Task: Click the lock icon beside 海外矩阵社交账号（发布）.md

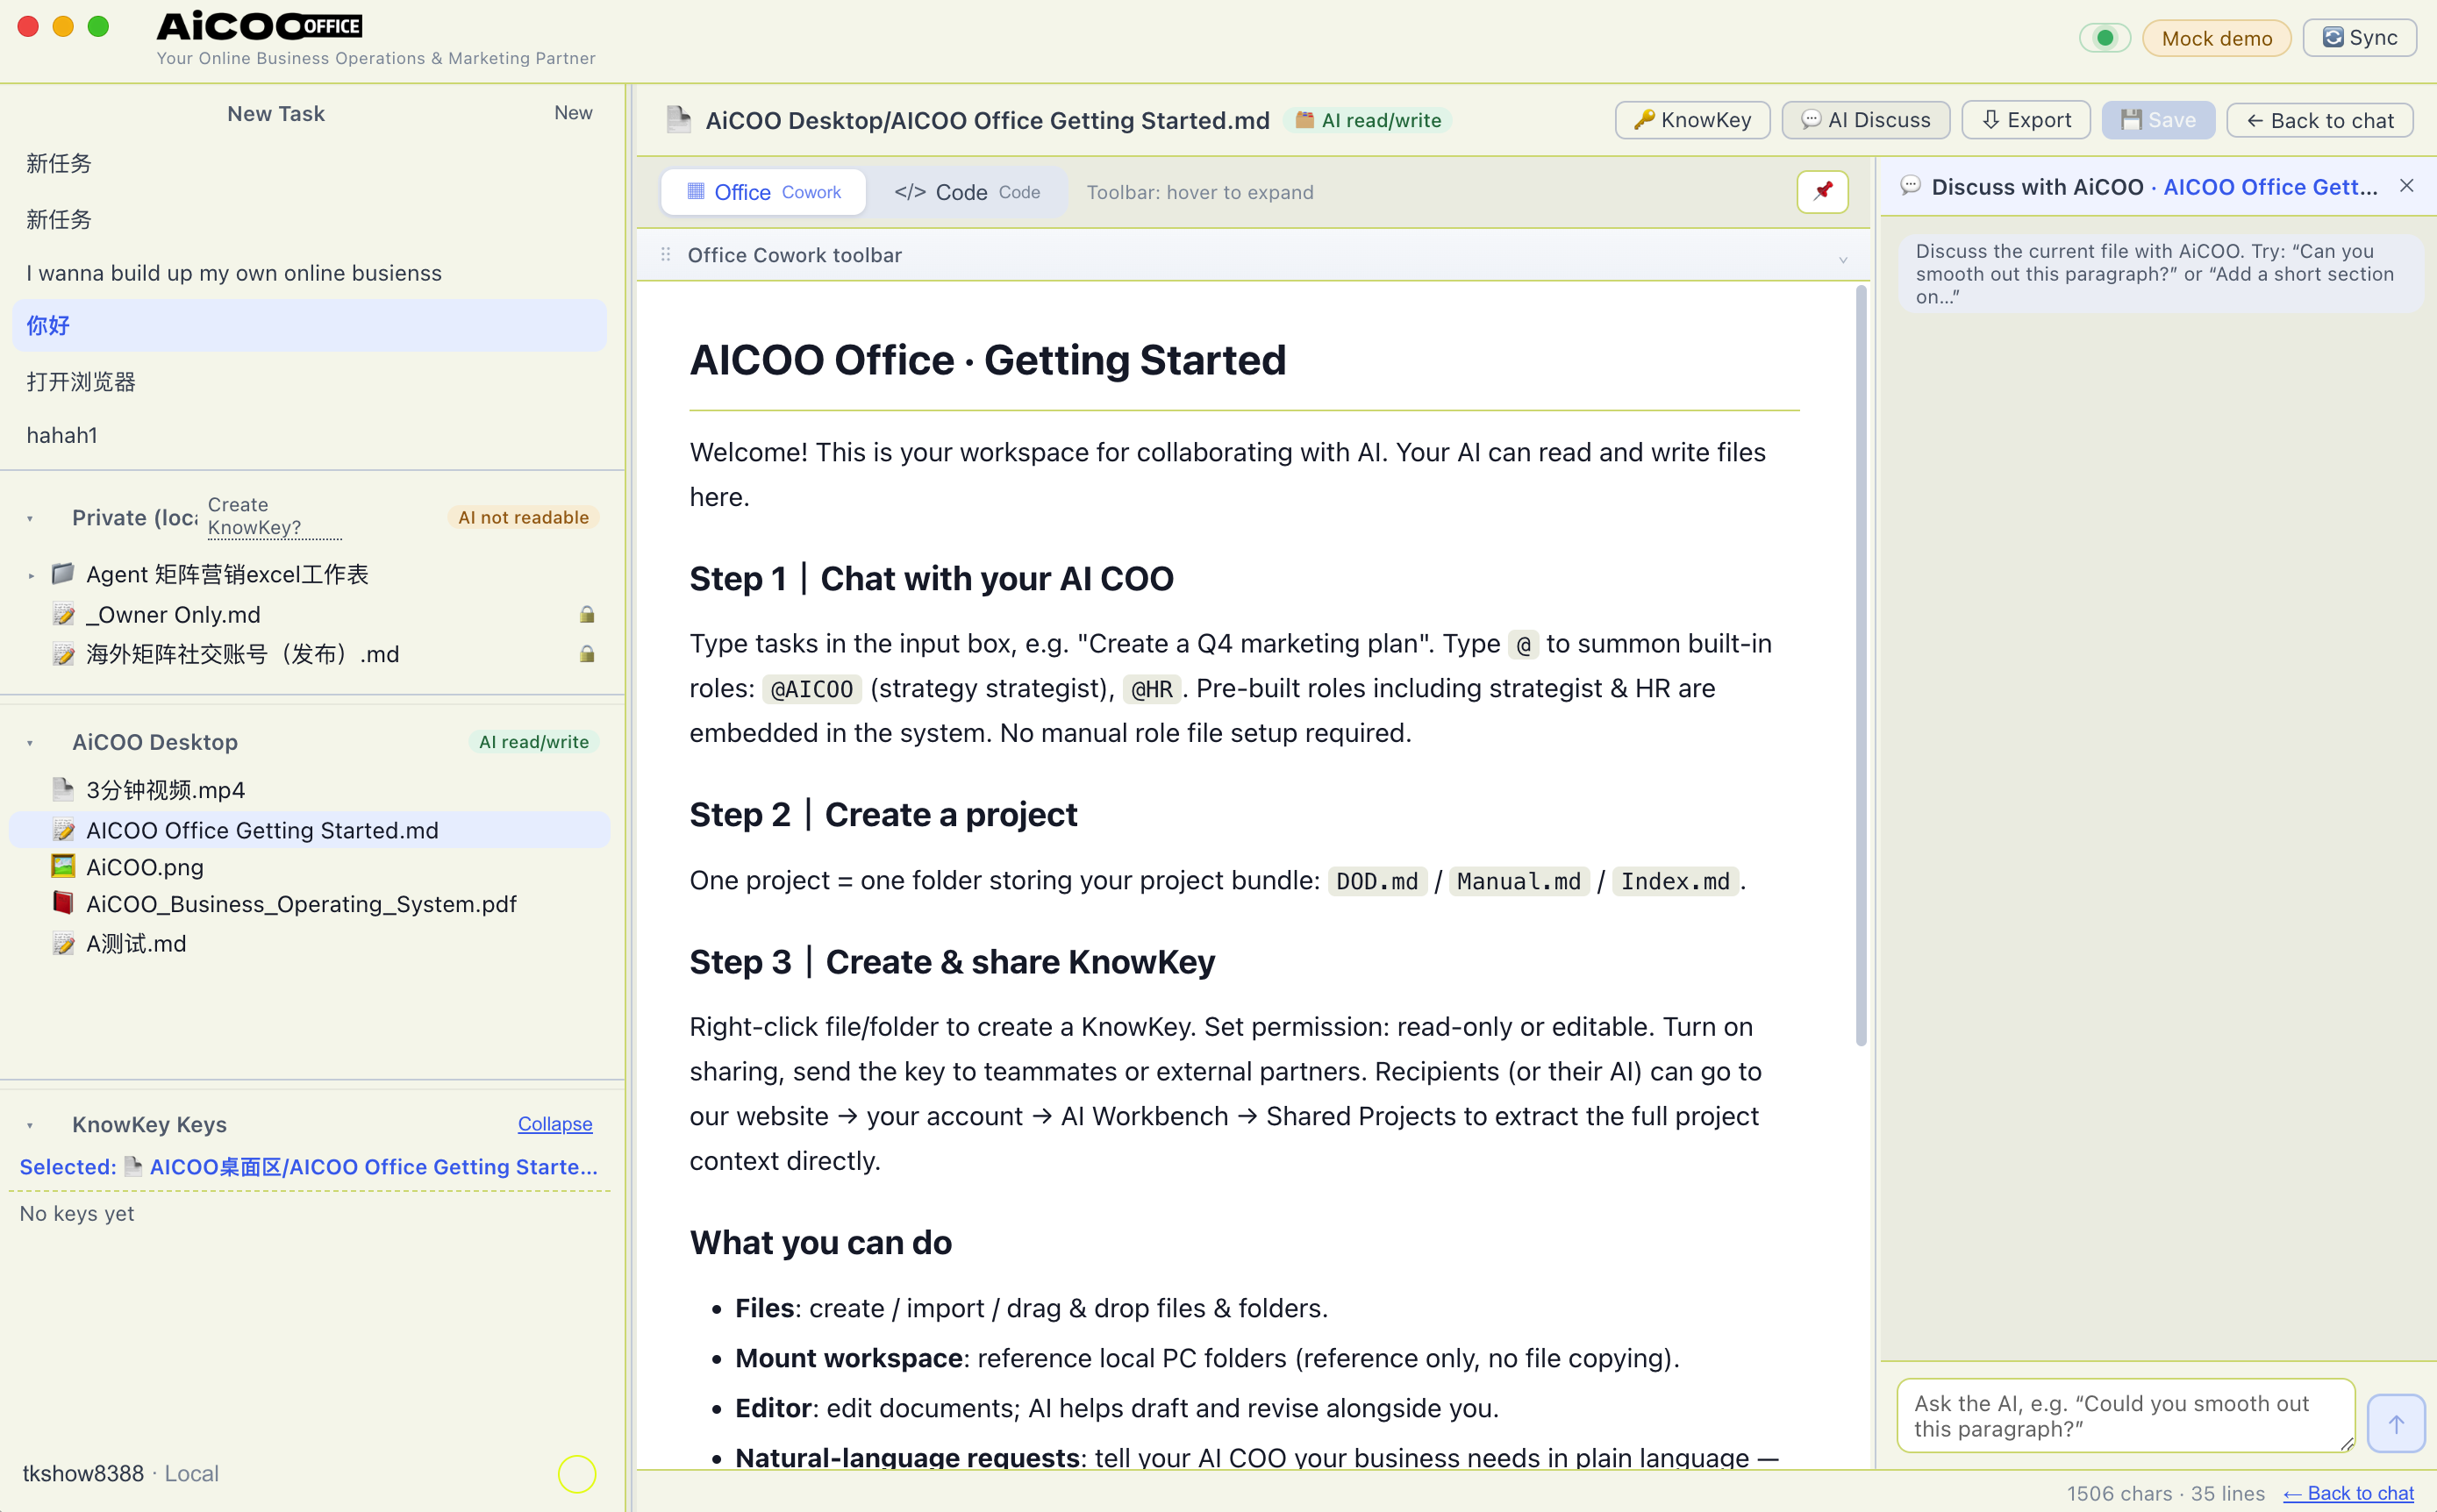Action: (x=587, y=654)
